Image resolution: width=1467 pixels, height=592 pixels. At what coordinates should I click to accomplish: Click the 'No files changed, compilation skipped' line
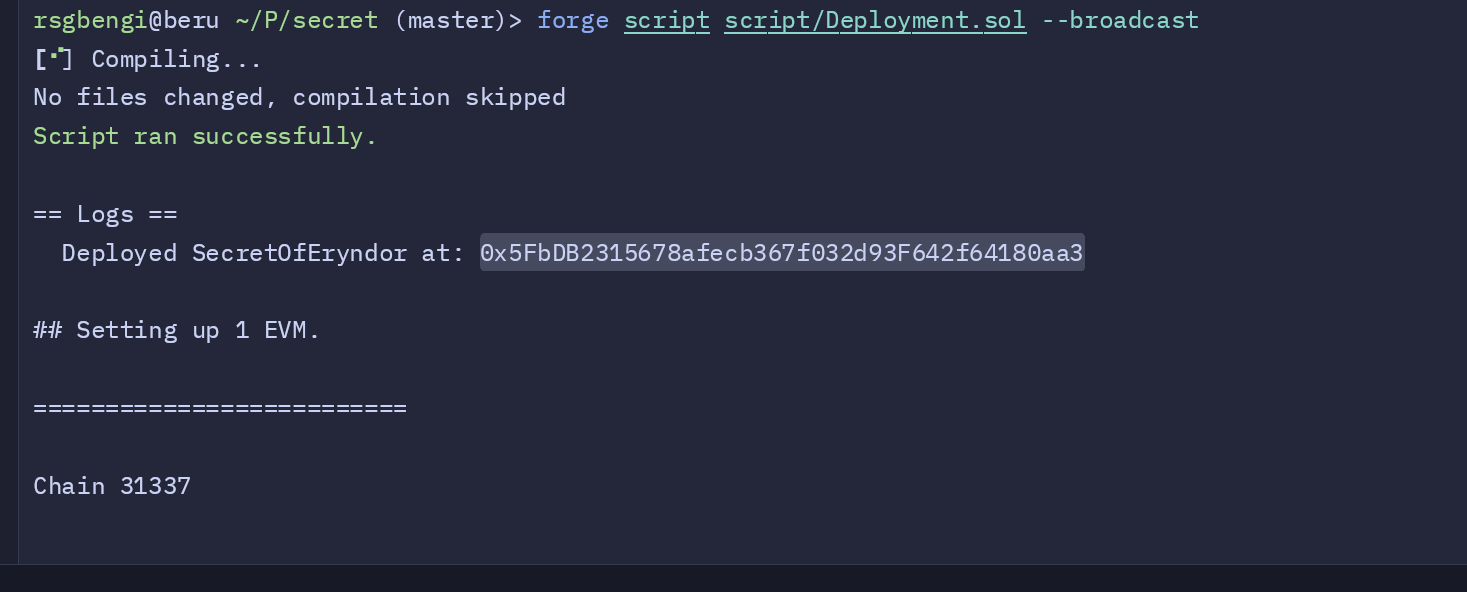(299, 97)
